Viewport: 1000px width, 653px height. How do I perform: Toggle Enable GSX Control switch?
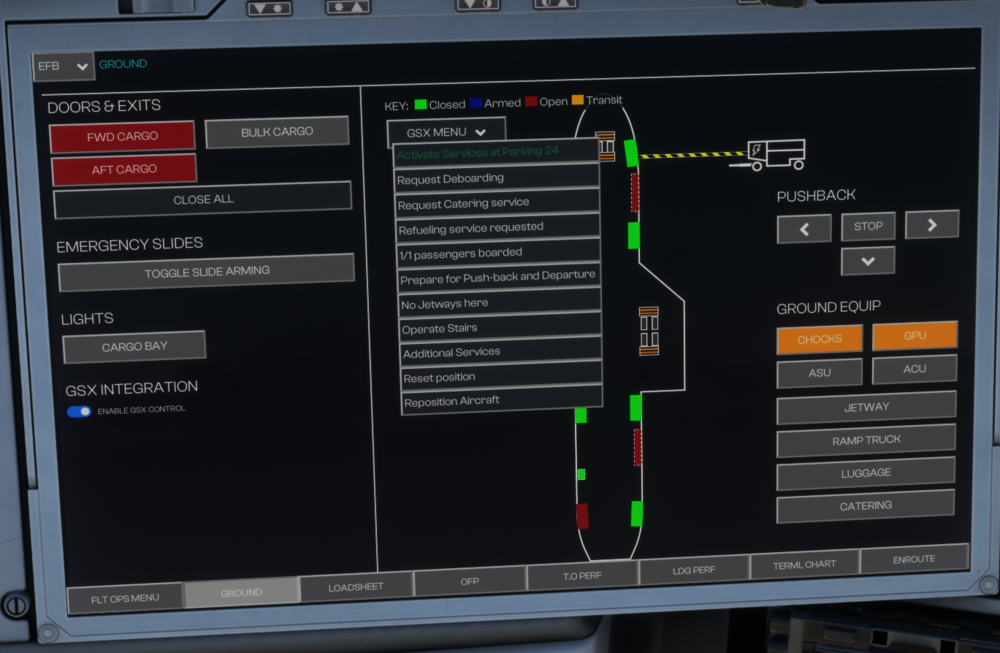tap(79, 411)
